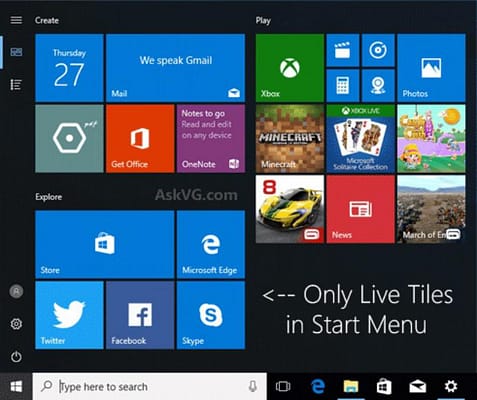Open Mail from the taskbar
Viewport: 477px width, 400px height.
click(418, 386)
